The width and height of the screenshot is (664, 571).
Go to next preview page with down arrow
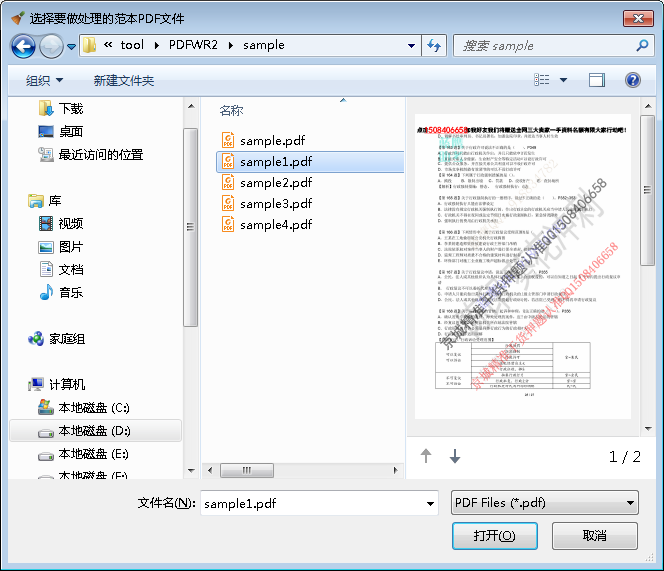(455, 456)
